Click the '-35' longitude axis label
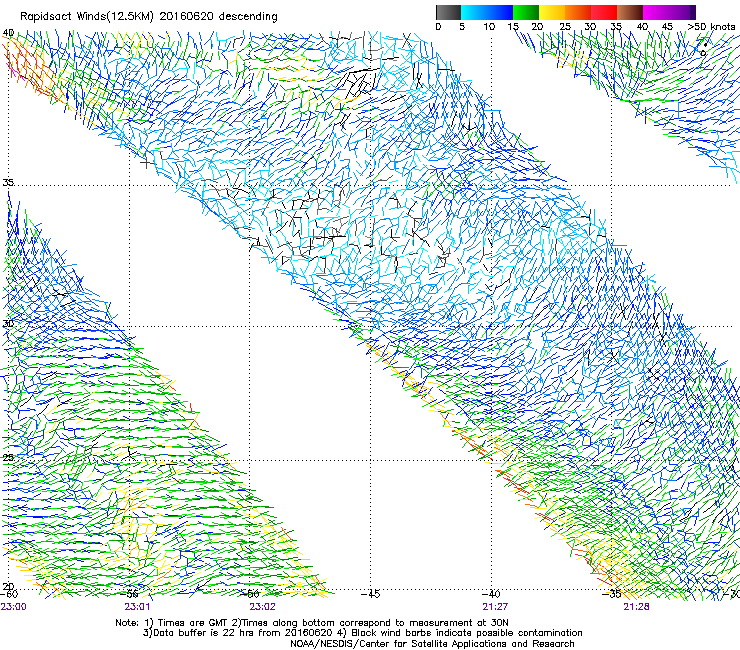 click(x=612, y=594)
